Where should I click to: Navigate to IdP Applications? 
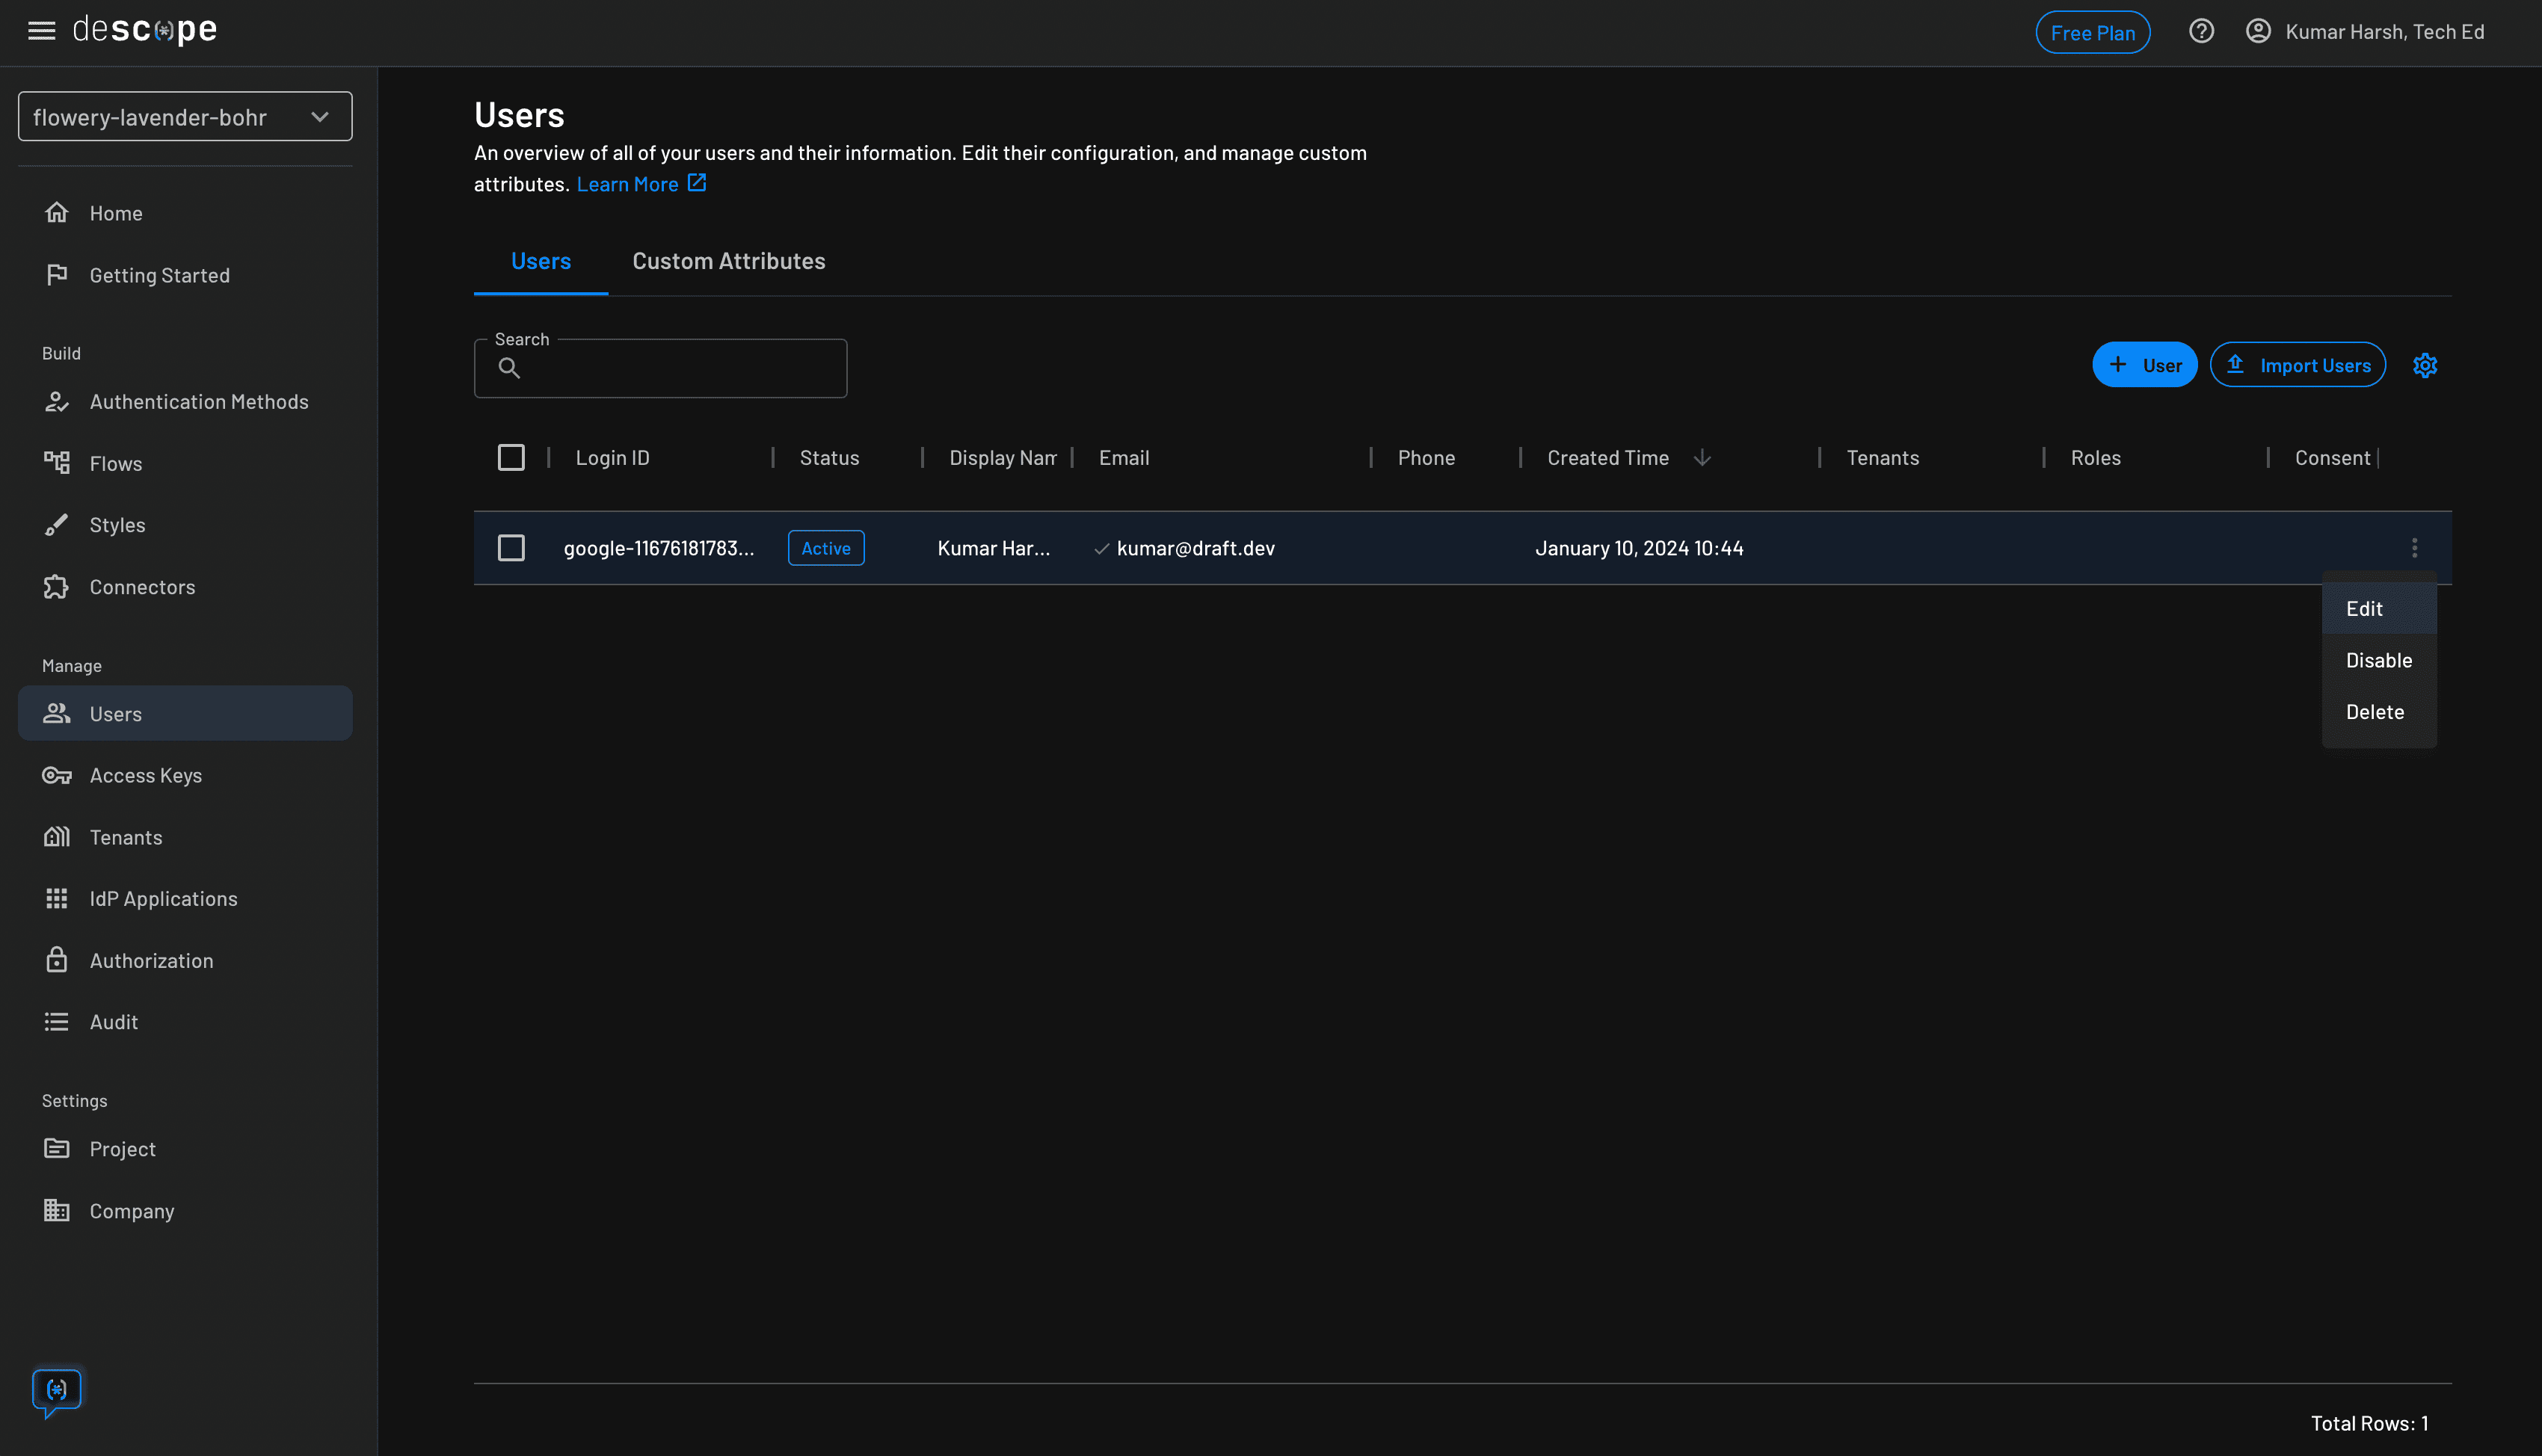(163, 898)
